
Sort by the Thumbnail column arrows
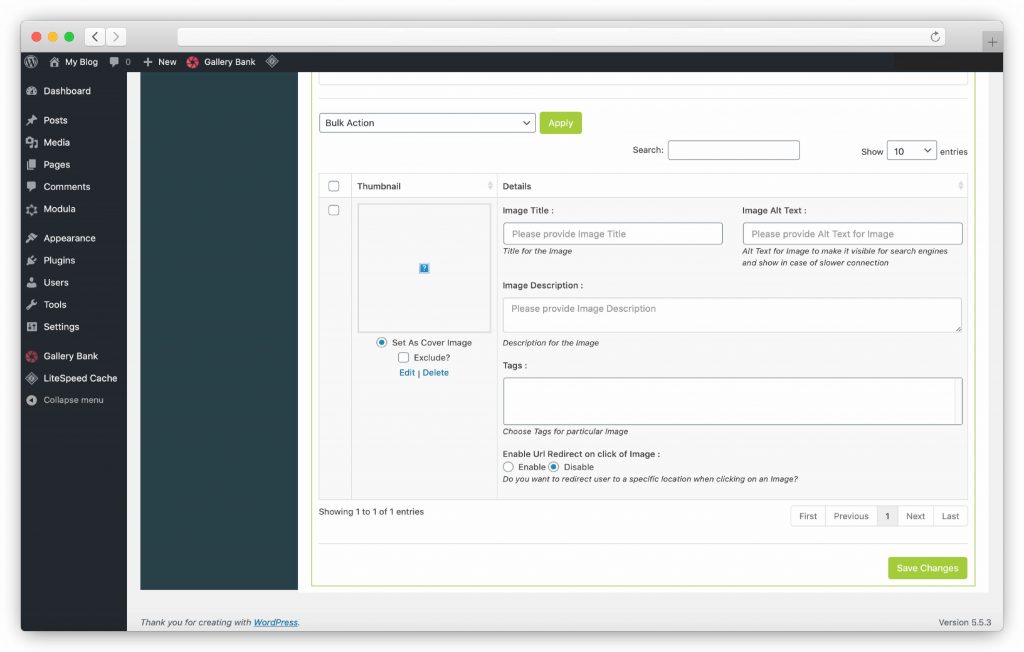pyautogui.click(x=490, y=186)
